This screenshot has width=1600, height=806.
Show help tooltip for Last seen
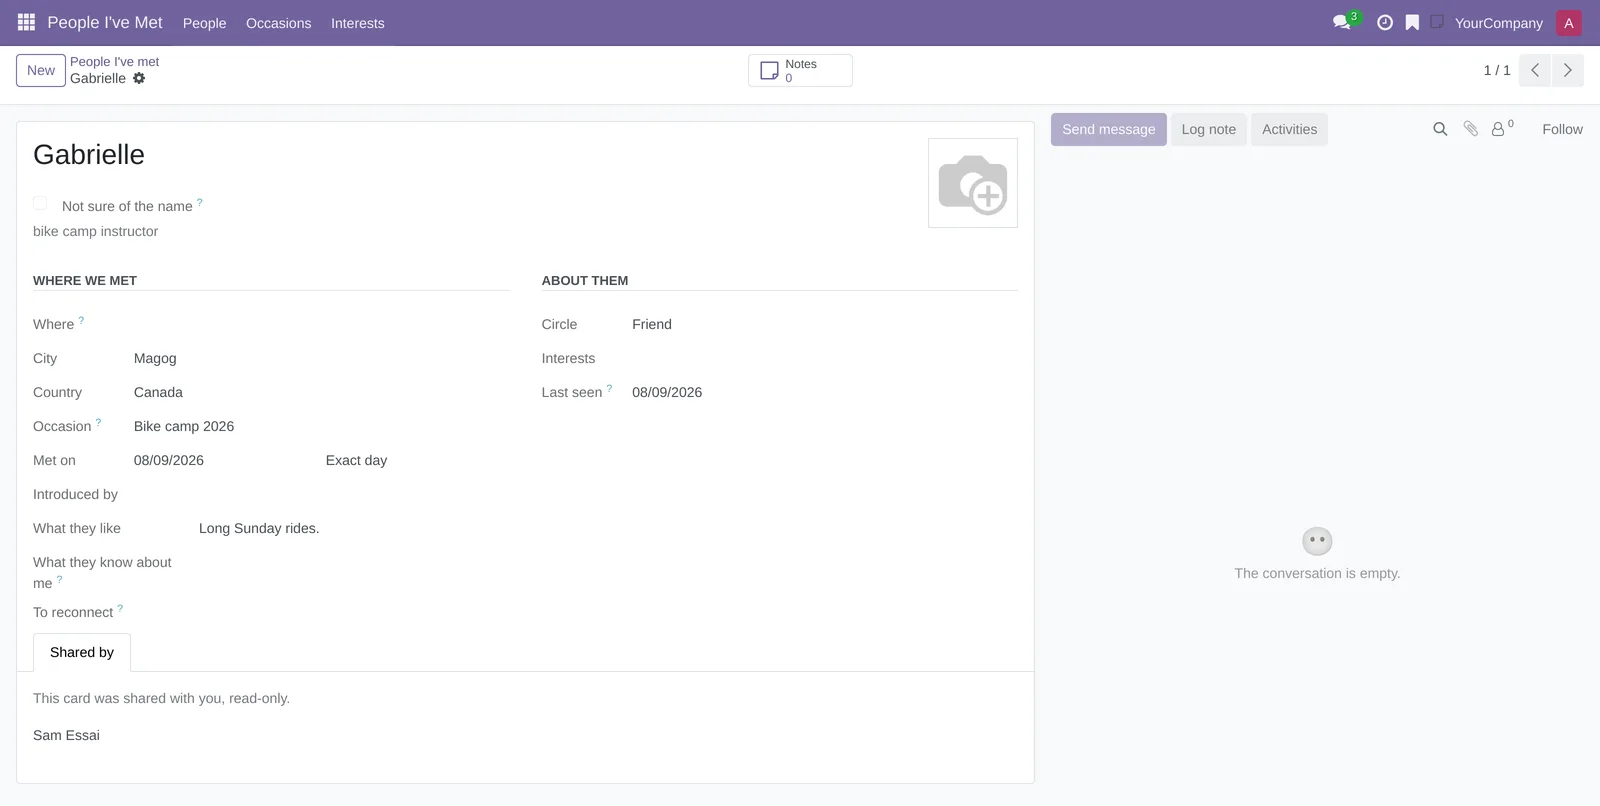(609, 388)
